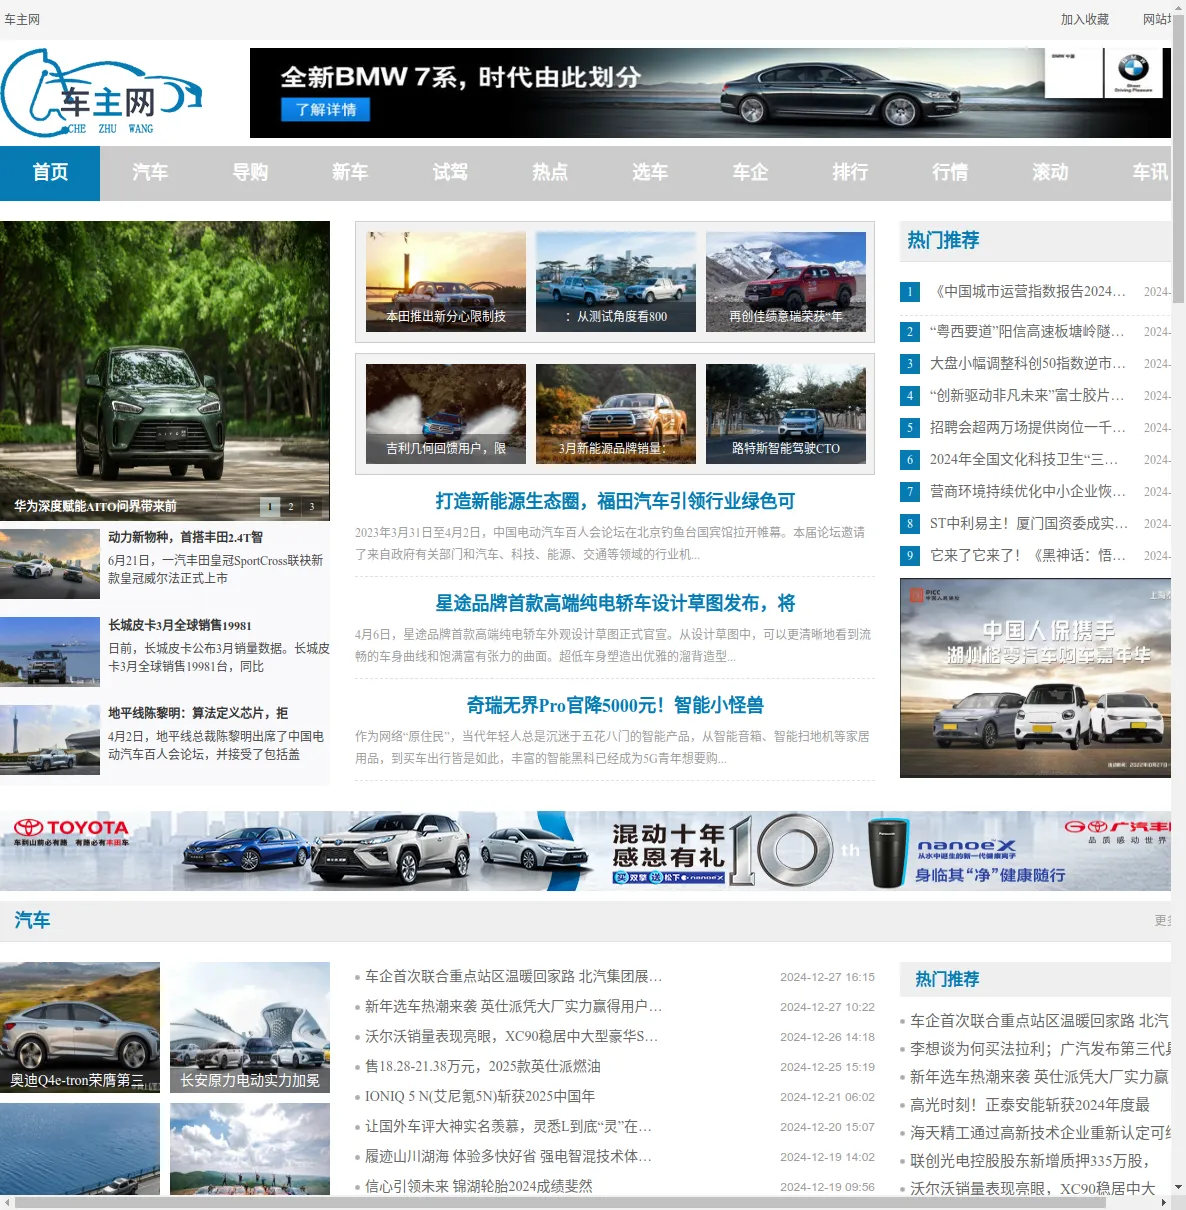Open hot item 招聘会超两万场提供岗位一千
This screenshot has height=1210, width=1186.
point(1027,428)
